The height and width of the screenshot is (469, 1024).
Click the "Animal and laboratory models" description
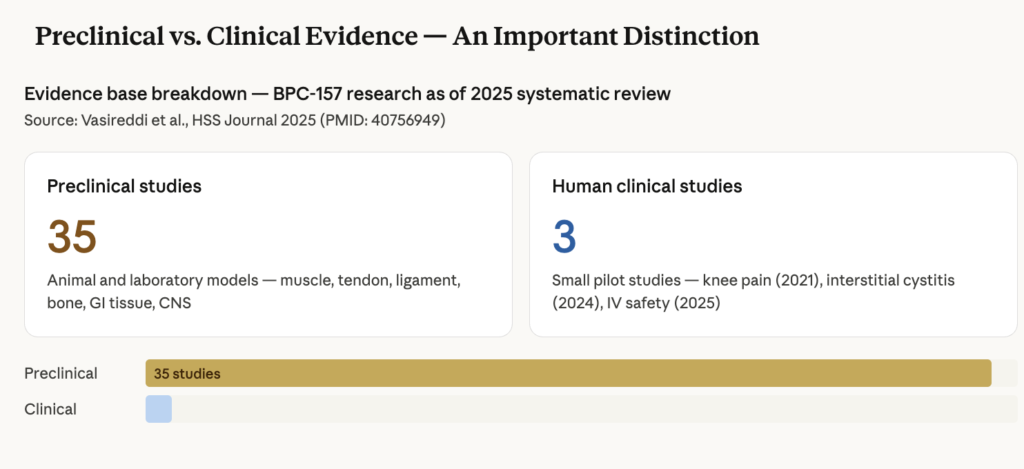click(x=150, y=280)
